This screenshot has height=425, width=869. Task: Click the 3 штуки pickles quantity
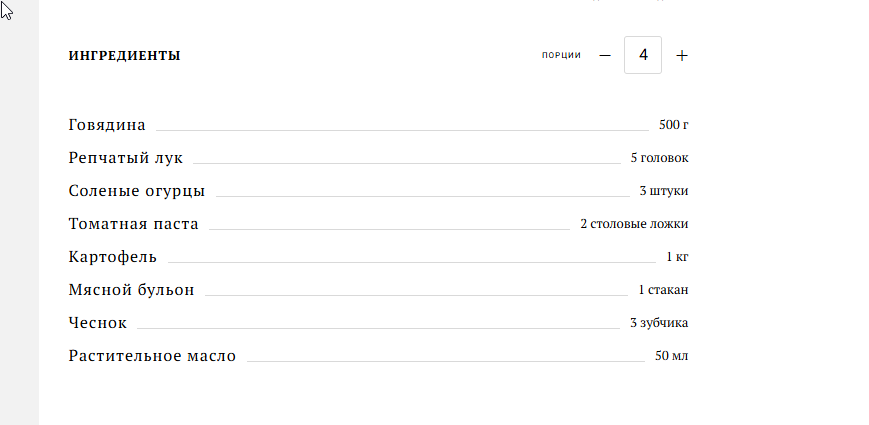tap(664, 191)
